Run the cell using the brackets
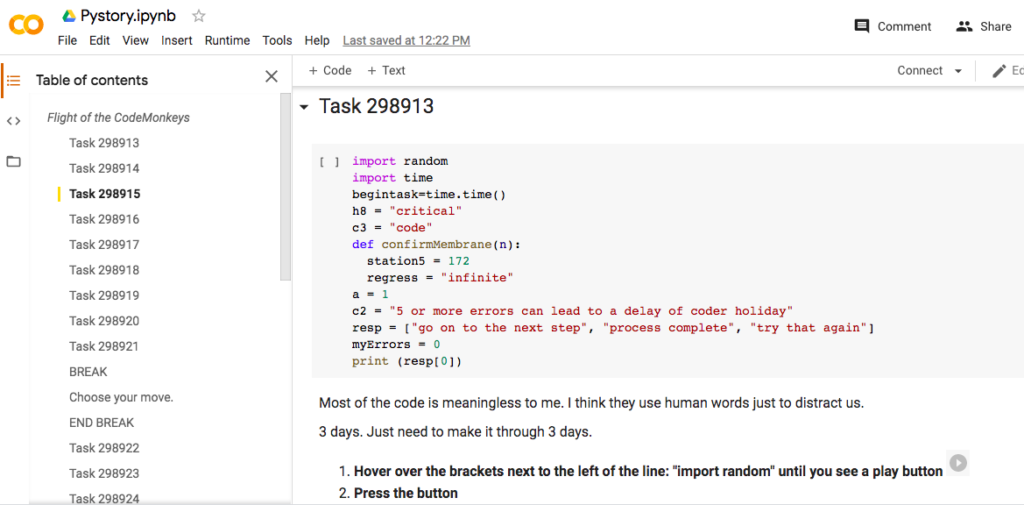Screen dimensions: 1024x505 (x=329, y=161)
